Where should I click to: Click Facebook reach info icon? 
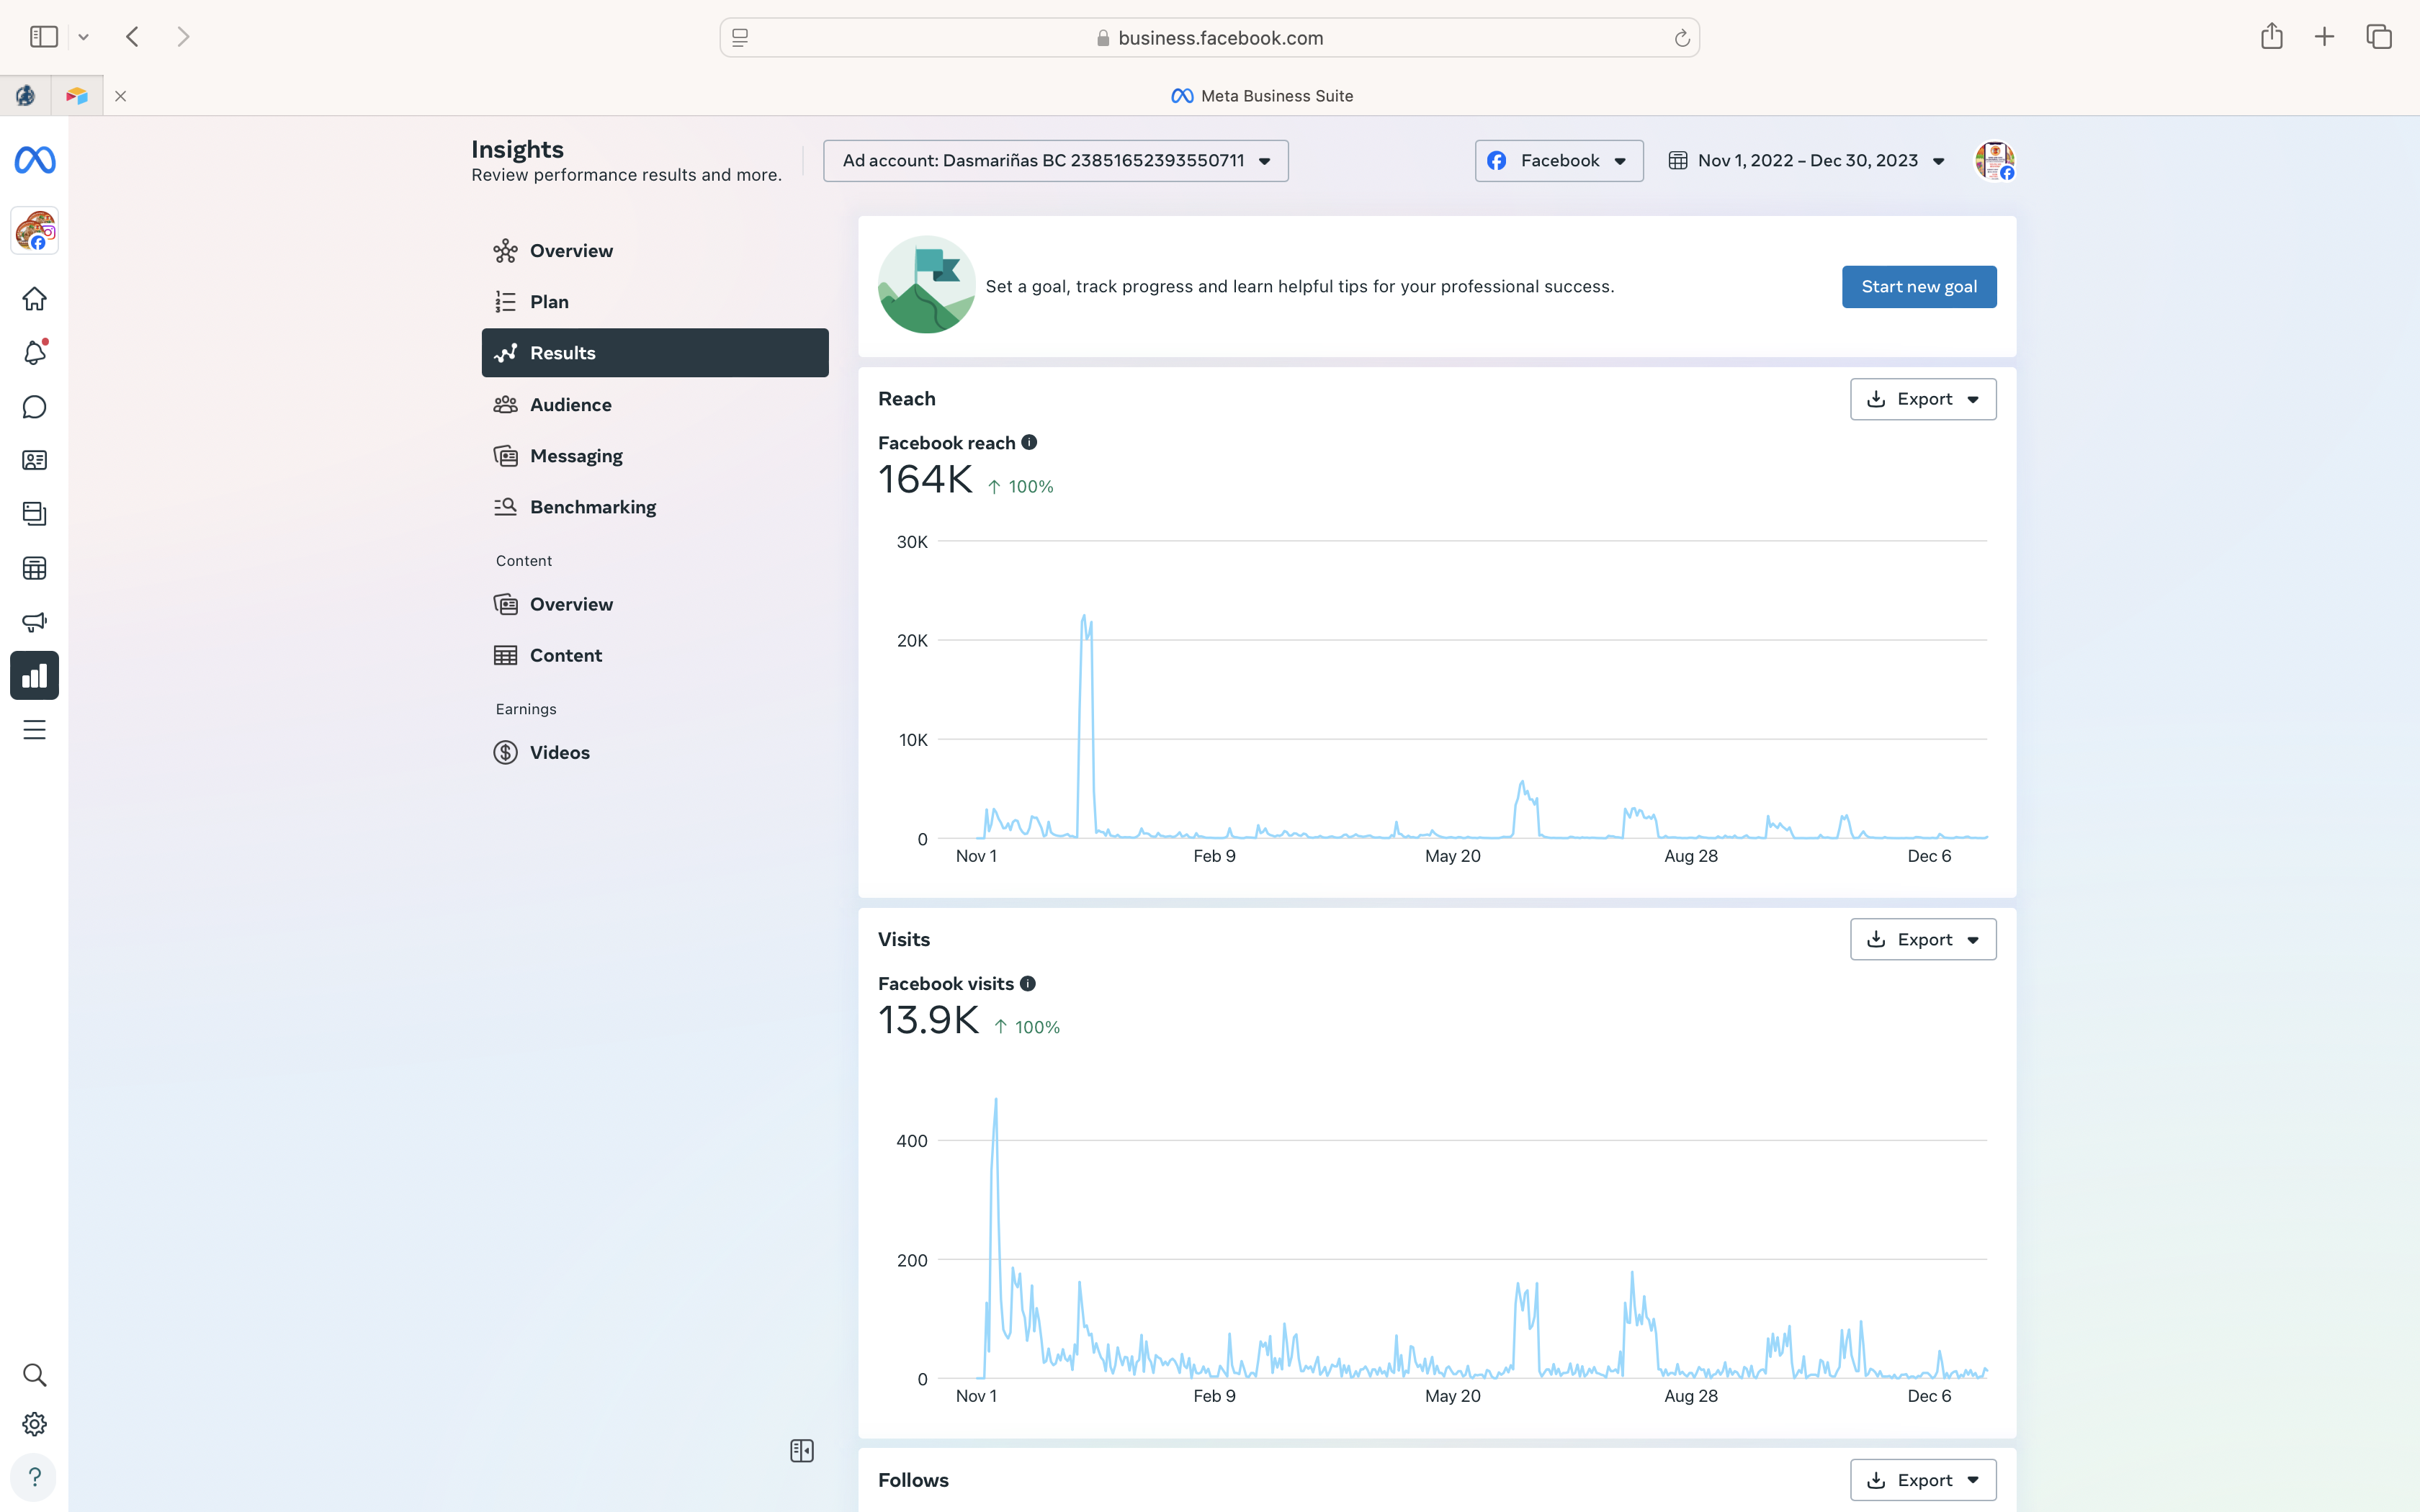pos(1029,442)
